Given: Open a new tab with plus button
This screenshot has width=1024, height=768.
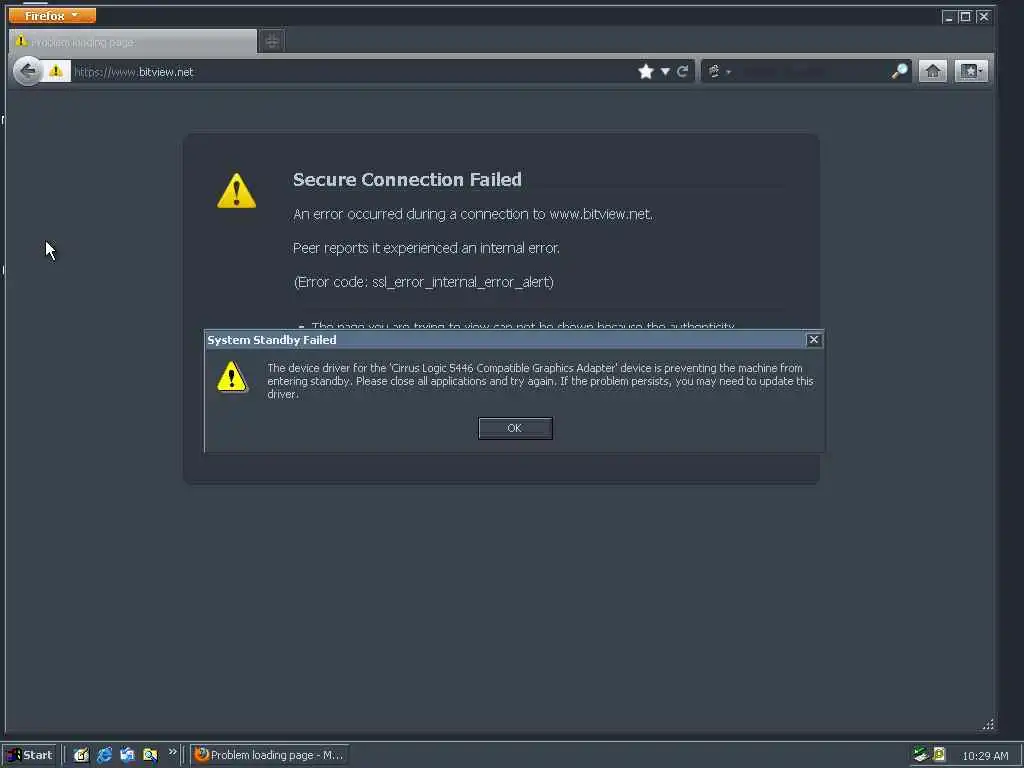Looking at the screenshot, I should coord(272,41).
